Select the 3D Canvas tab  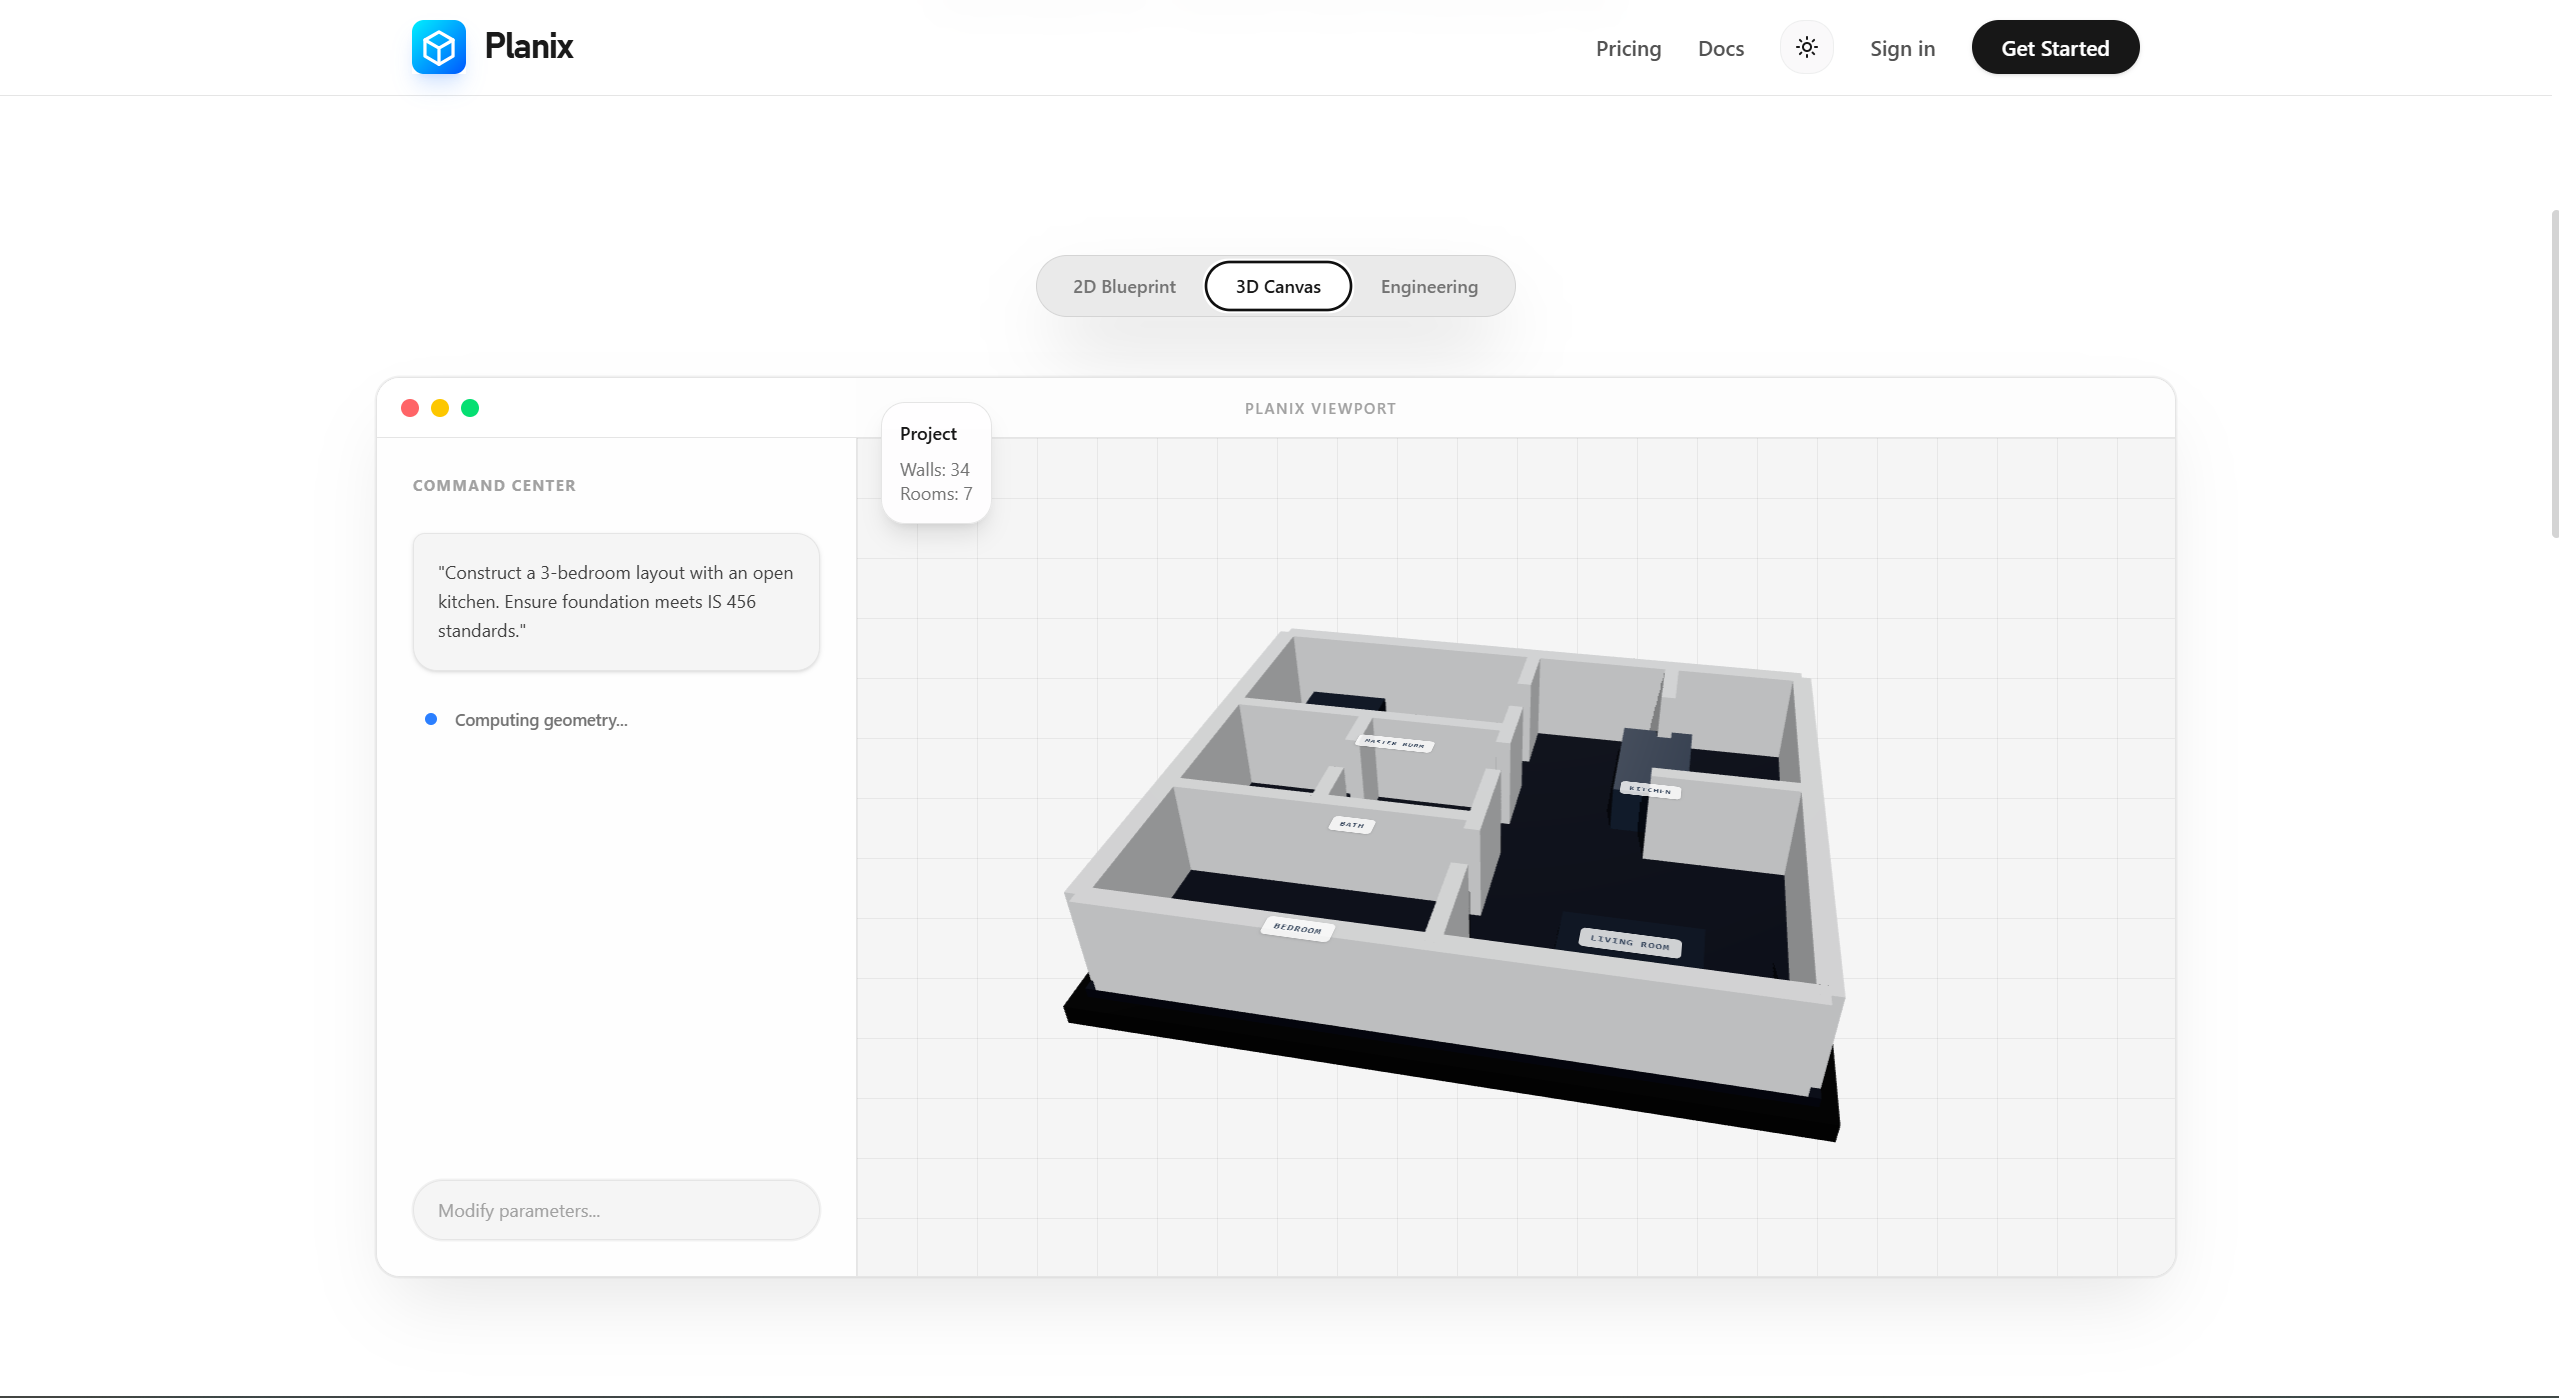click(x=1278, y=287)
